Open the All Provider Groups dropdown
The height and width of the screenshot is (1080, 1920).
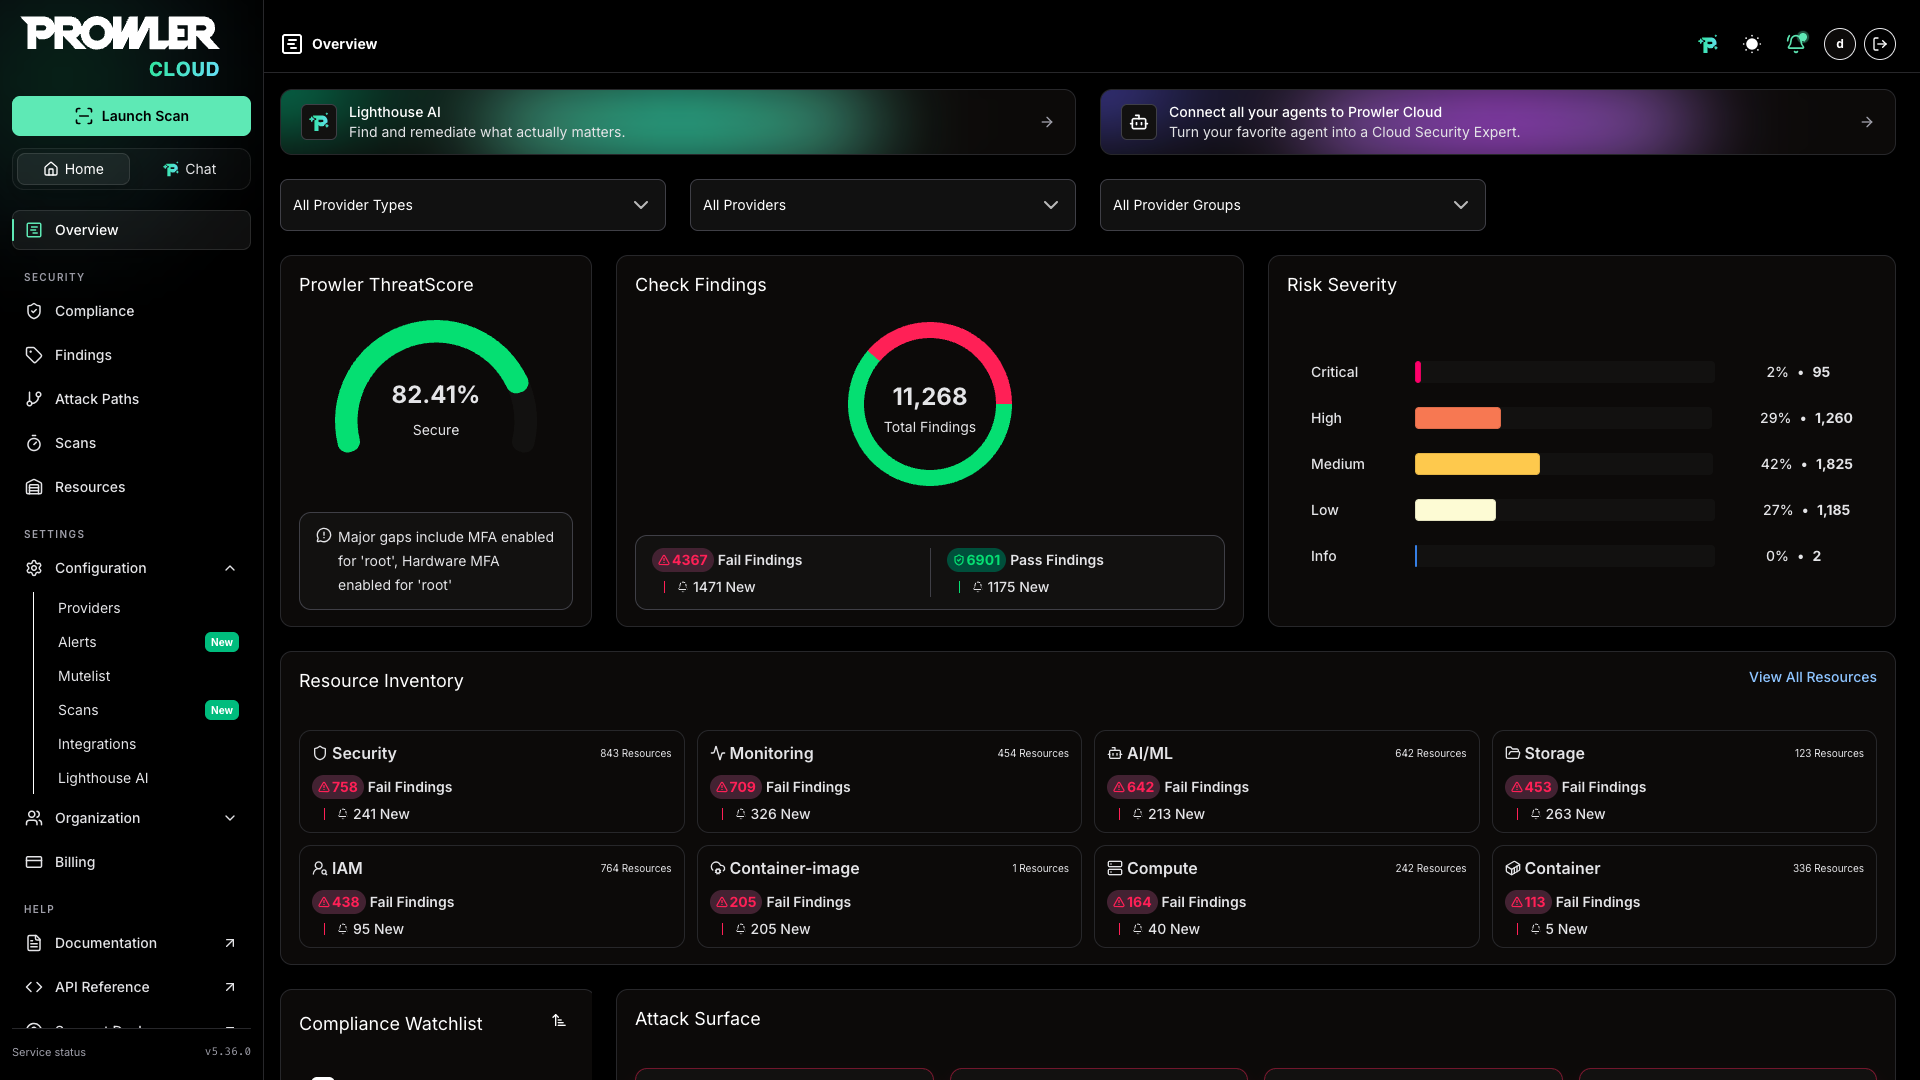coord(1293,205)
